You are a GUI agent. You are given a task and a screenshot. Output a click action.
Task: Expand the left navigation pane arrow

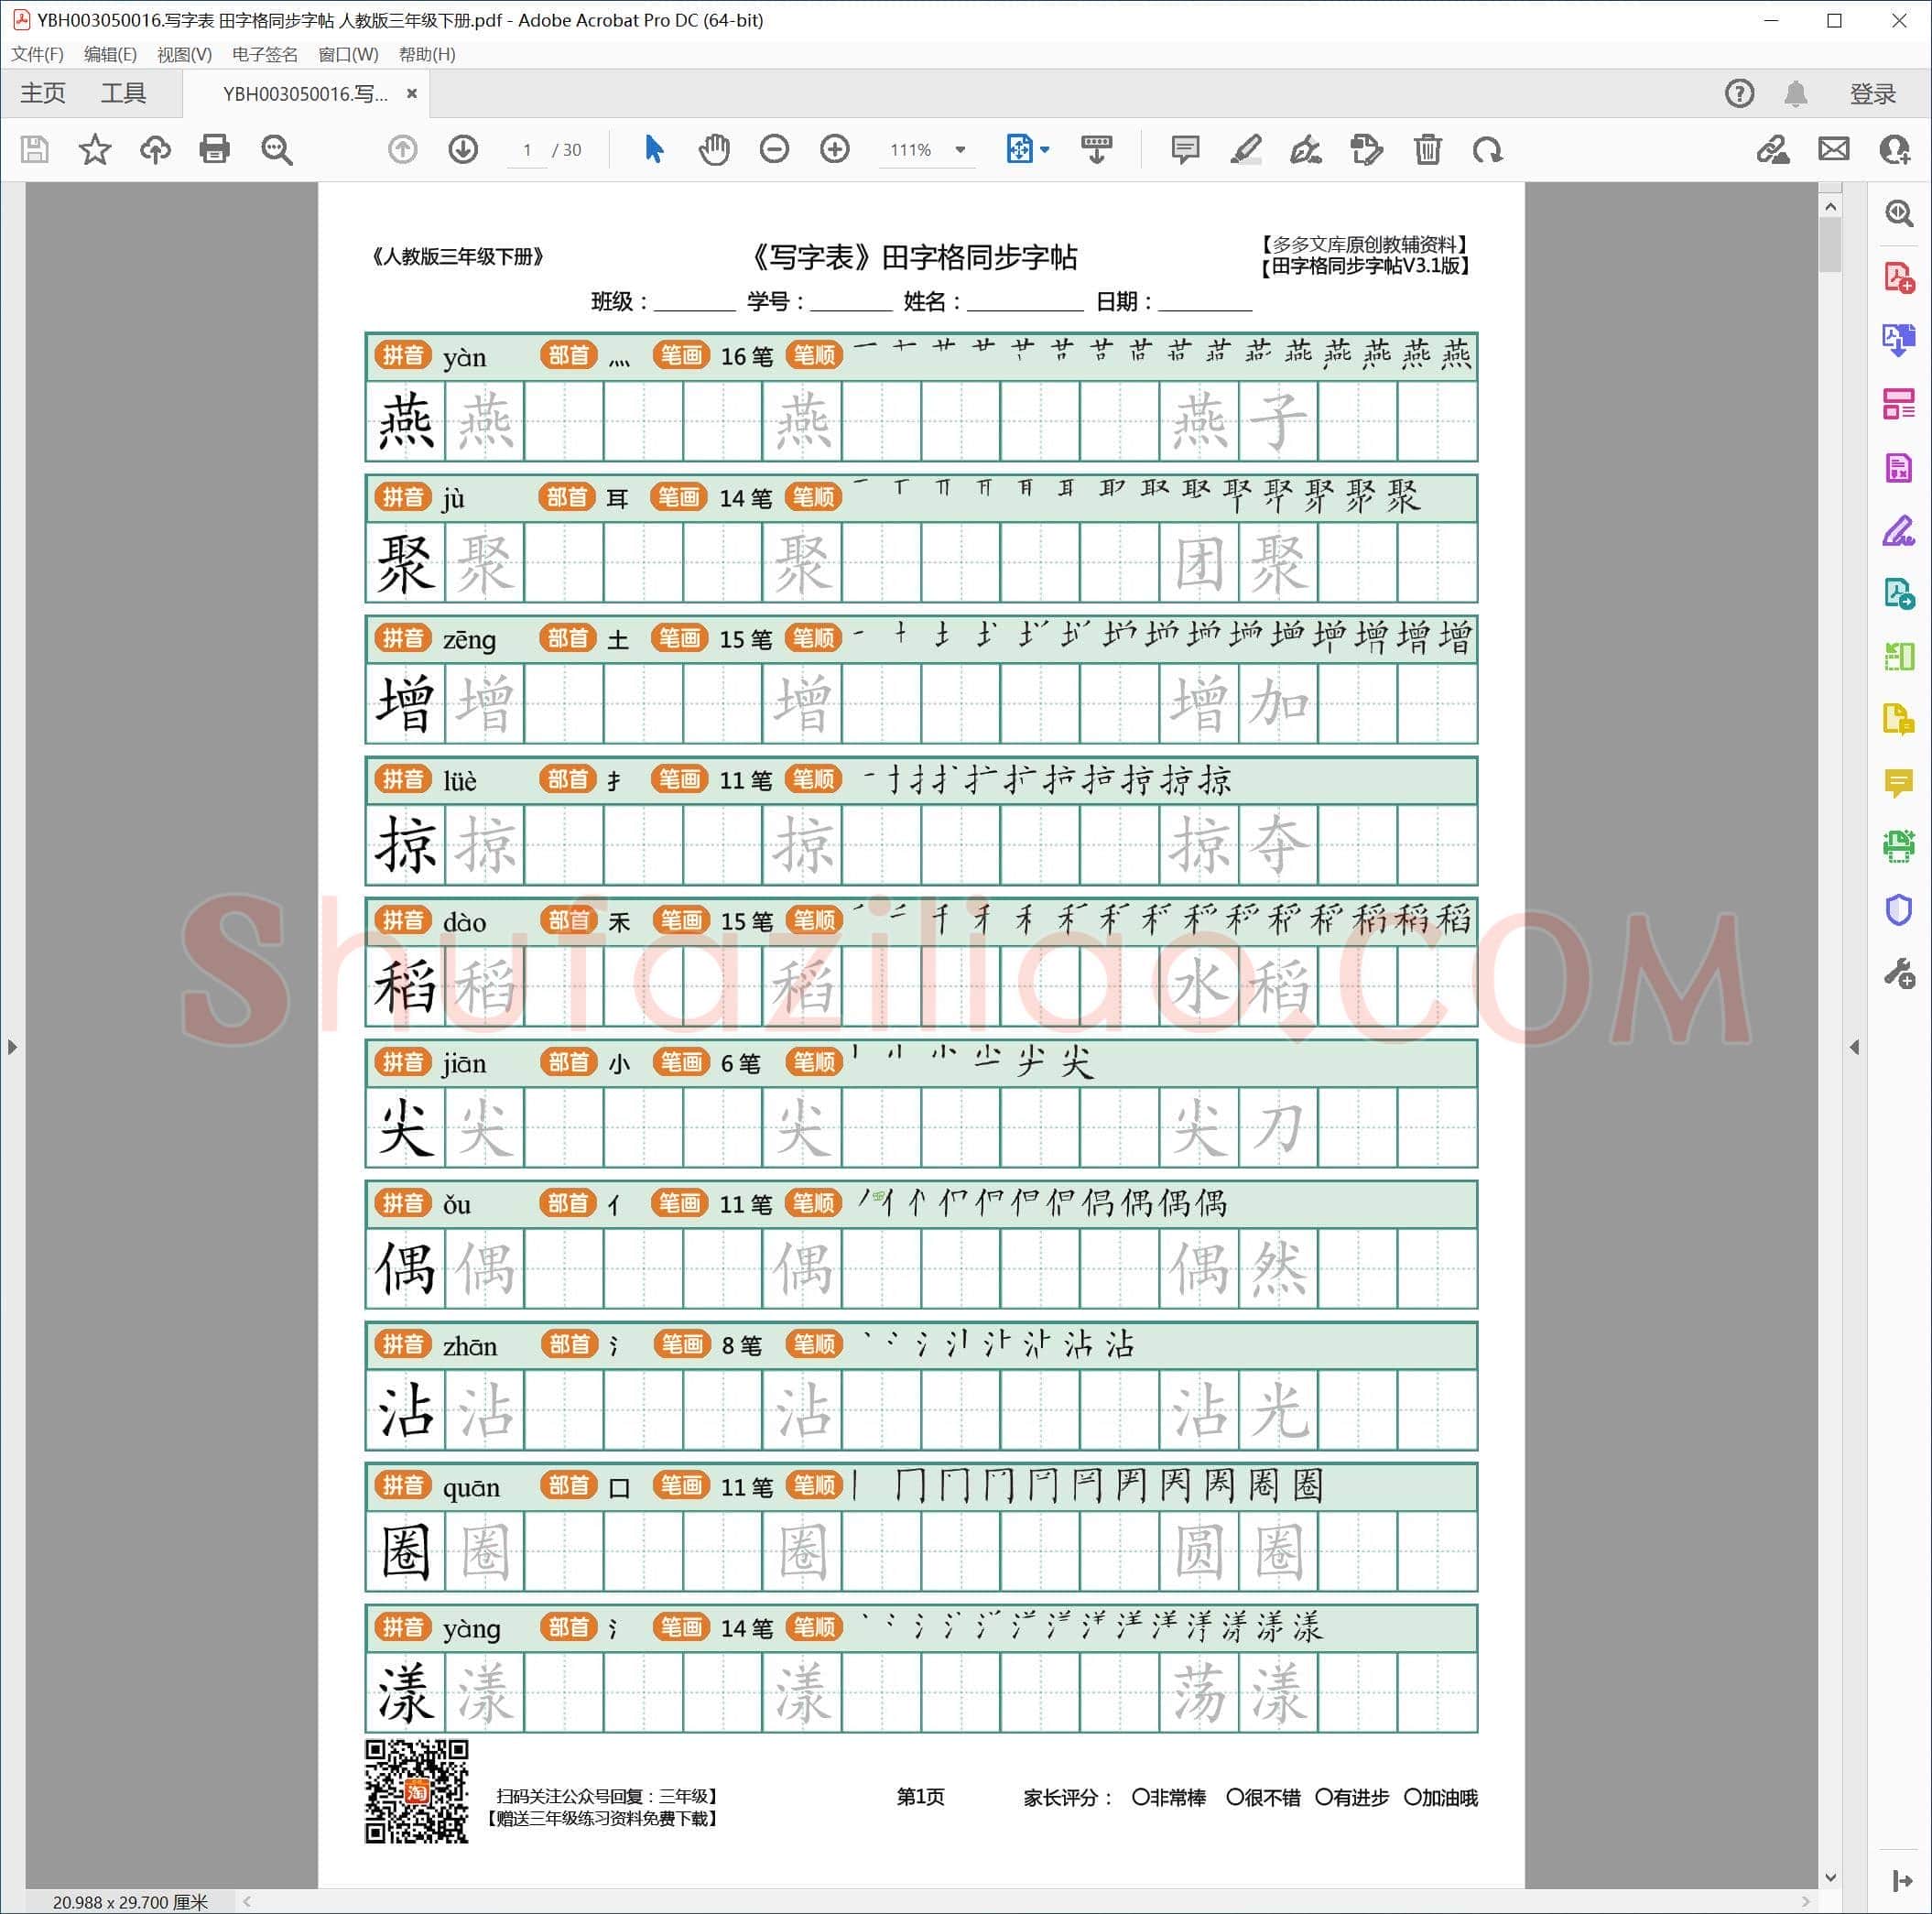pos(12,1047)
